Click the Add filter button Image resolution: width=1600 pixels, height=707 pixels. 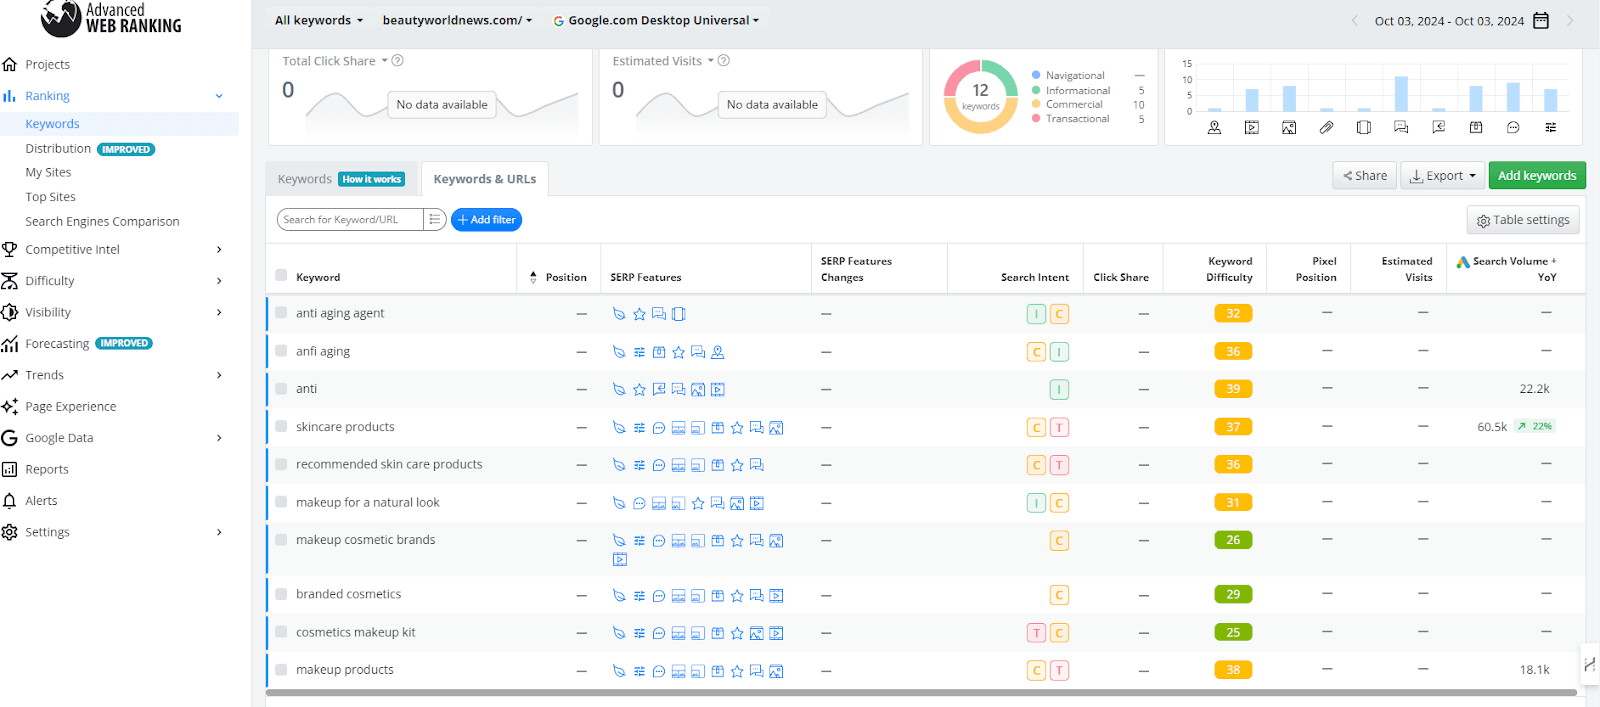tap(487, 220)
